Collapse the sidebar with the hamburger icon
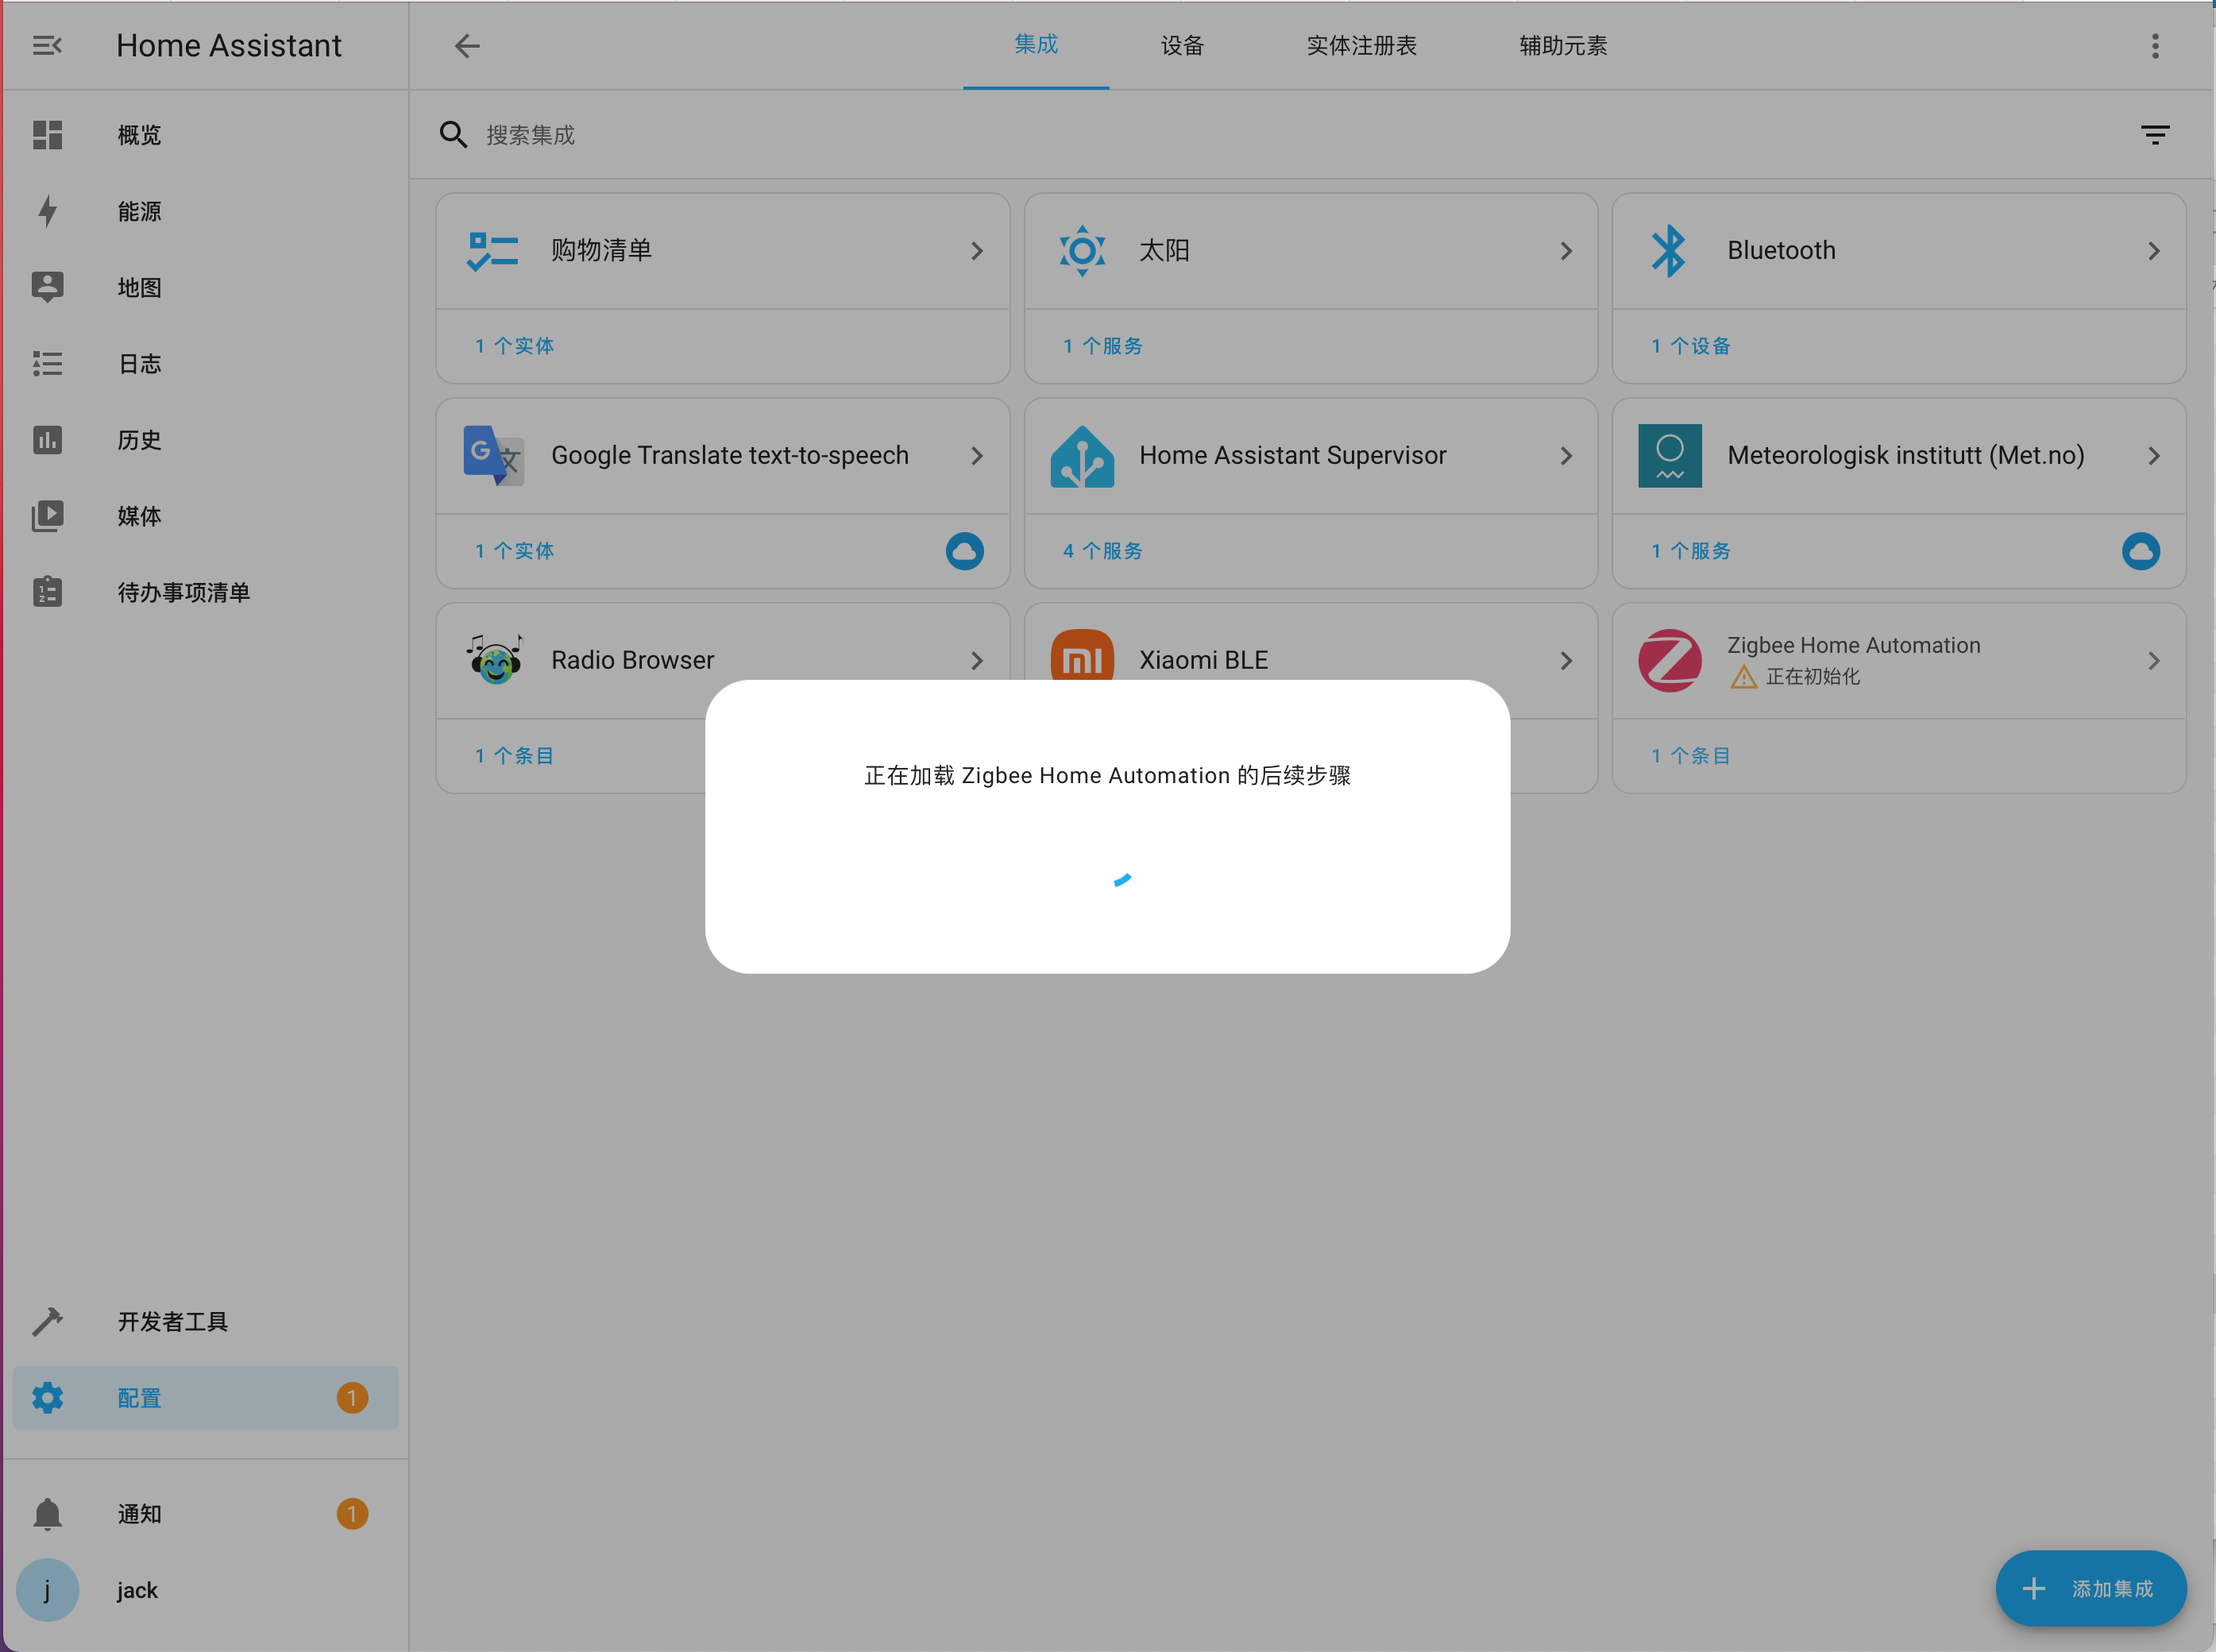The height and width of the screenshot is (1652, 2216). point(47,45)
